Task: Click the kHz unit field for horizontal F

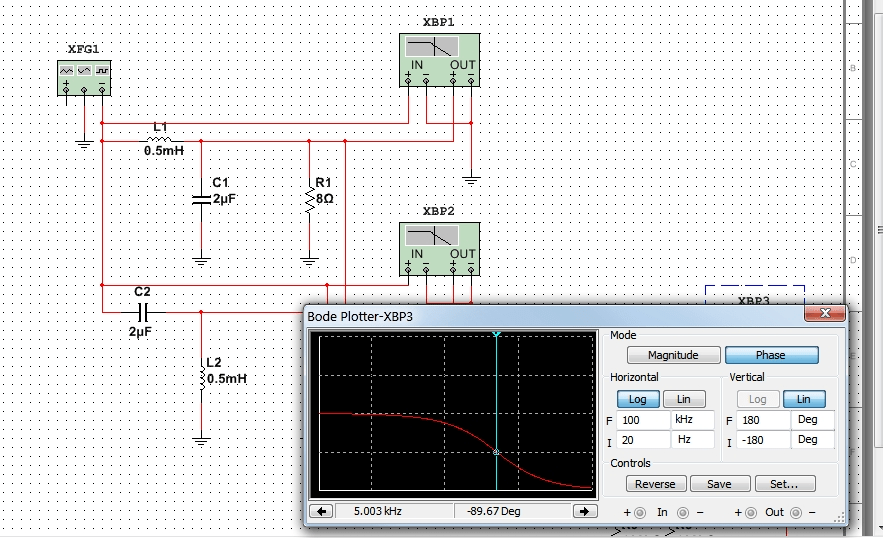Action: (692, 420)
